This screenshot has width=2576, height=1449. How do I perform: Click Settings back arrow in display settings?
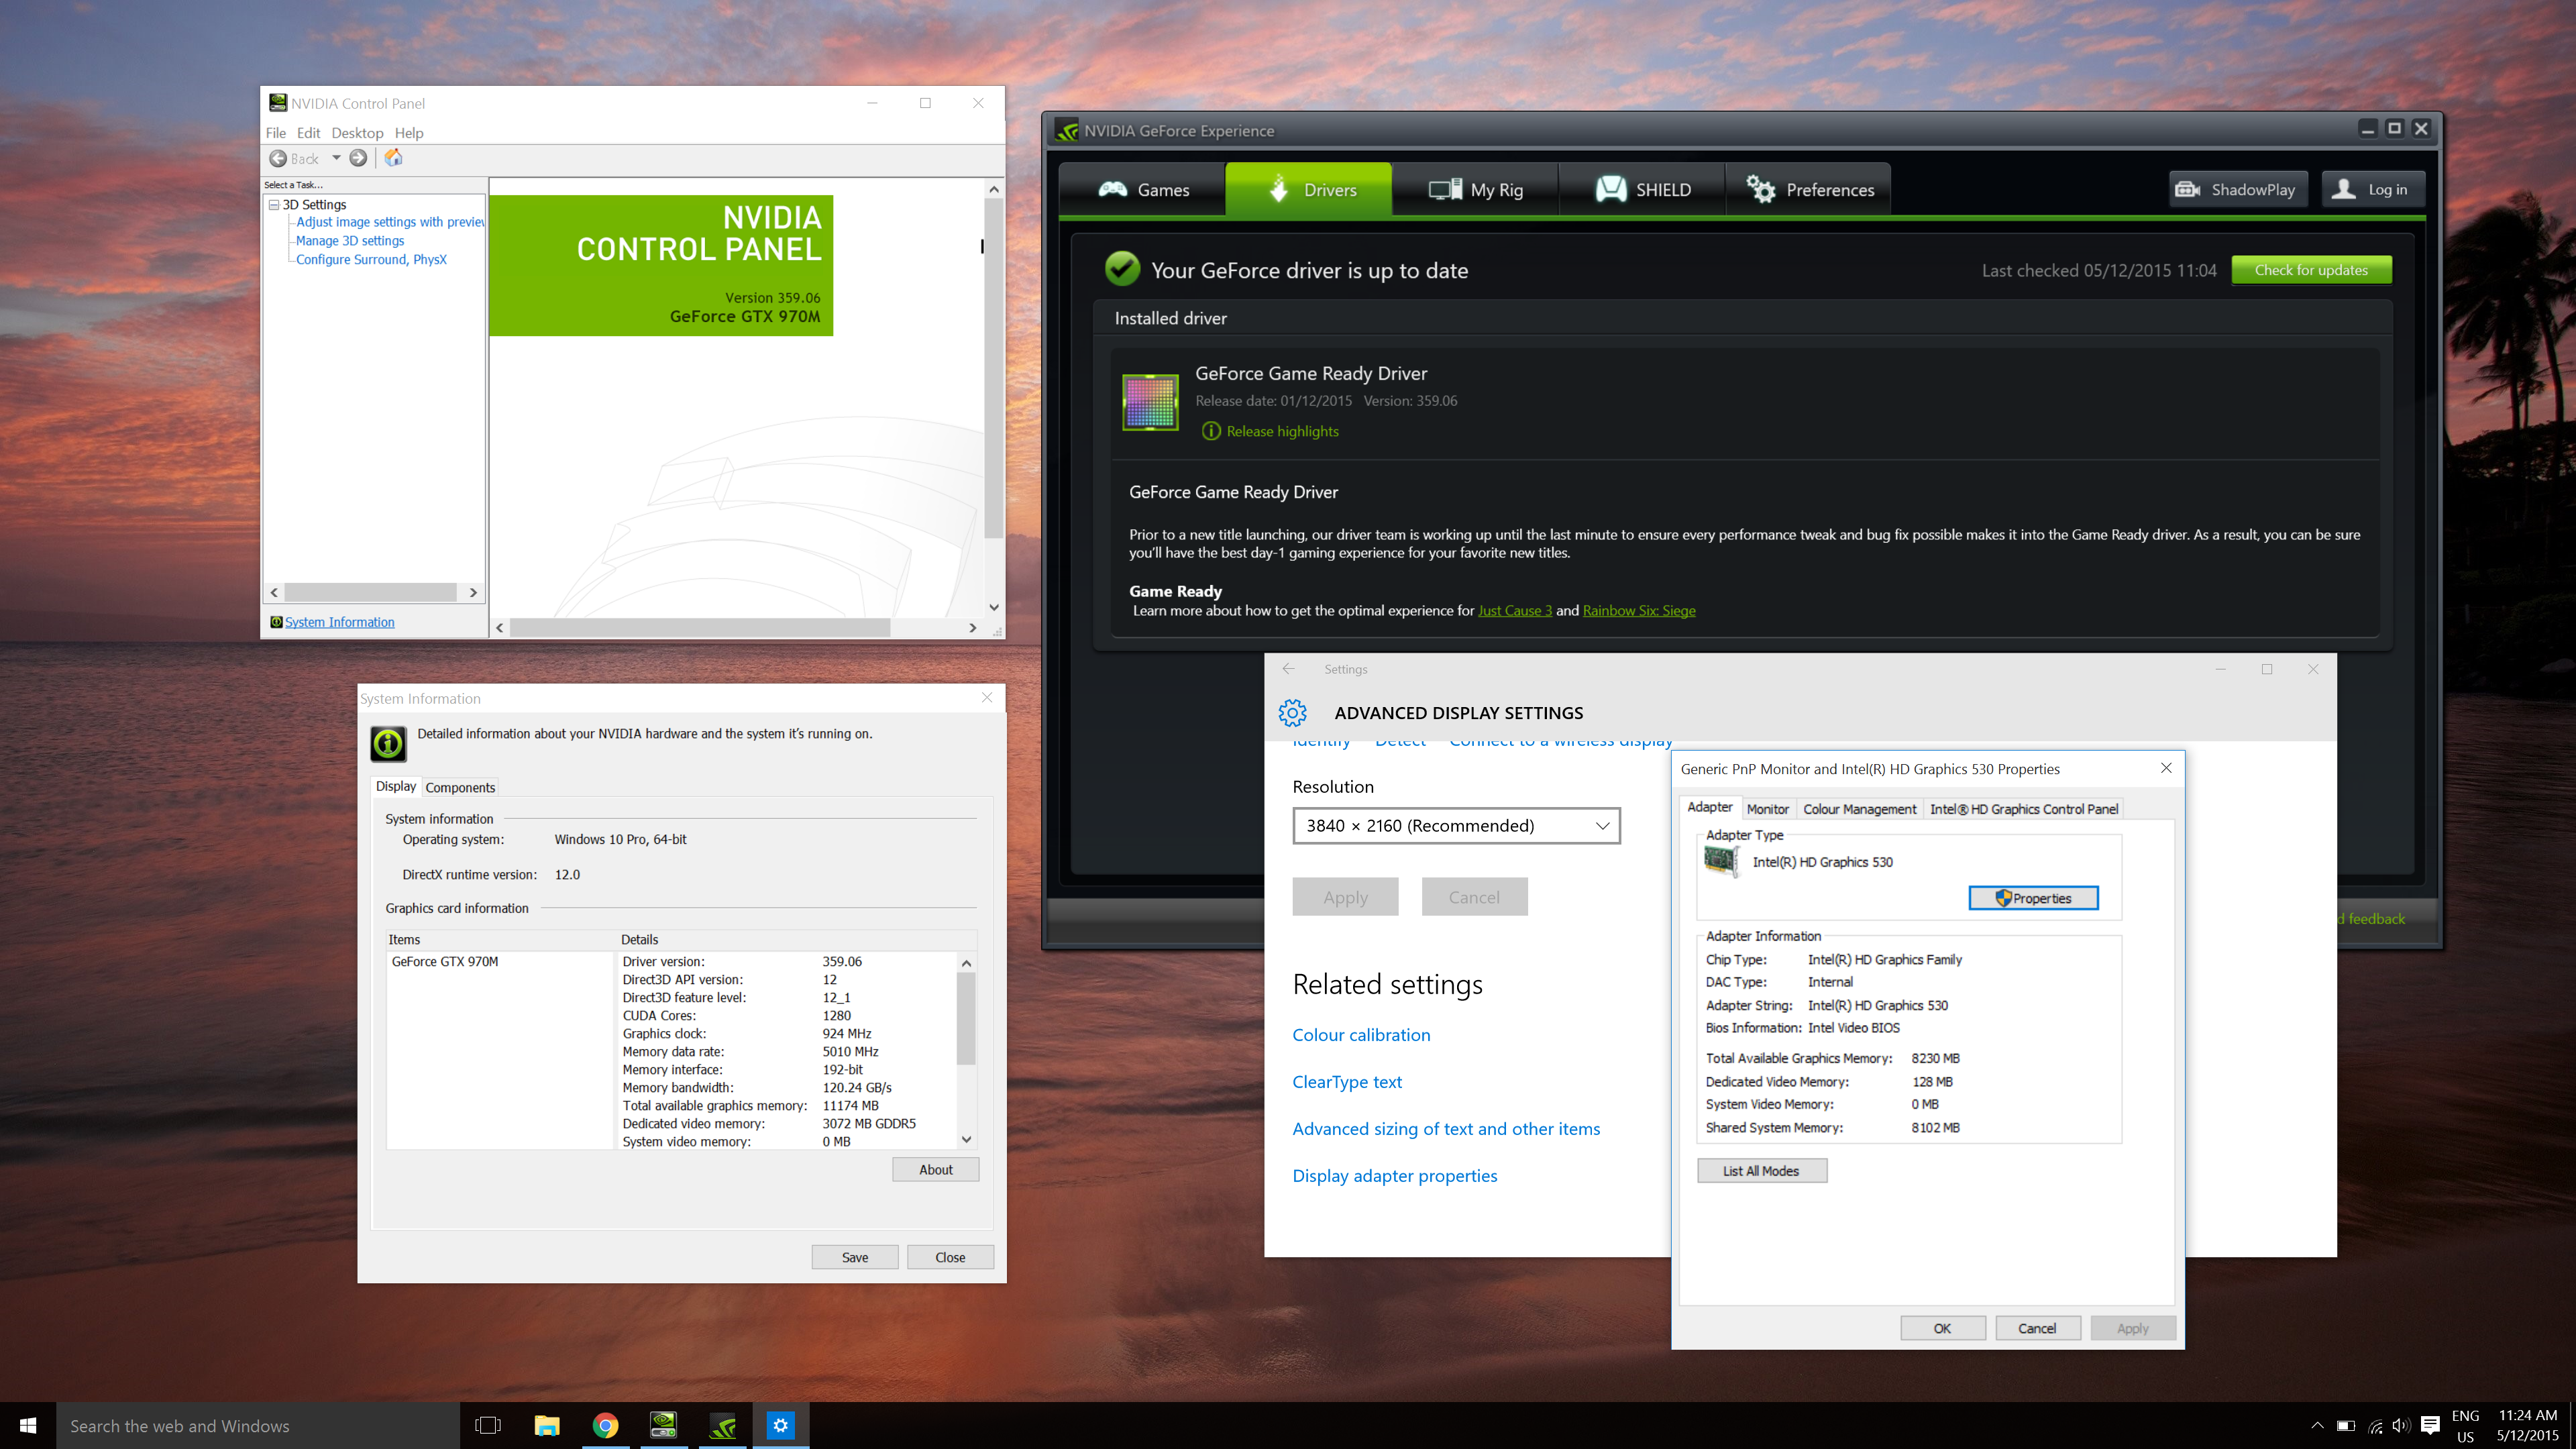coord(1288,669)
